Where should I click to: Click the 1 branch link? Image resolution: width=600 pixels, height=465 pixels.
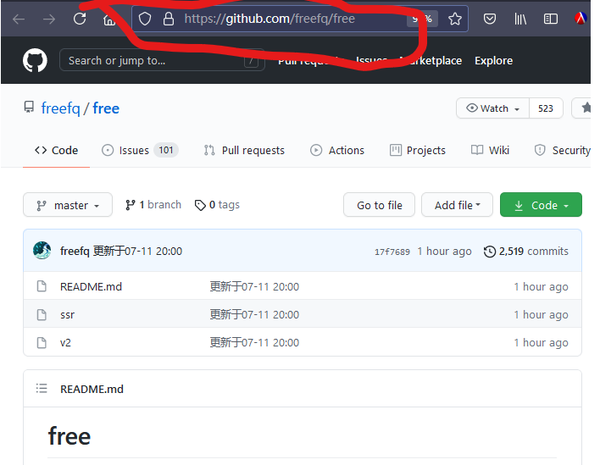click(153, 205)
